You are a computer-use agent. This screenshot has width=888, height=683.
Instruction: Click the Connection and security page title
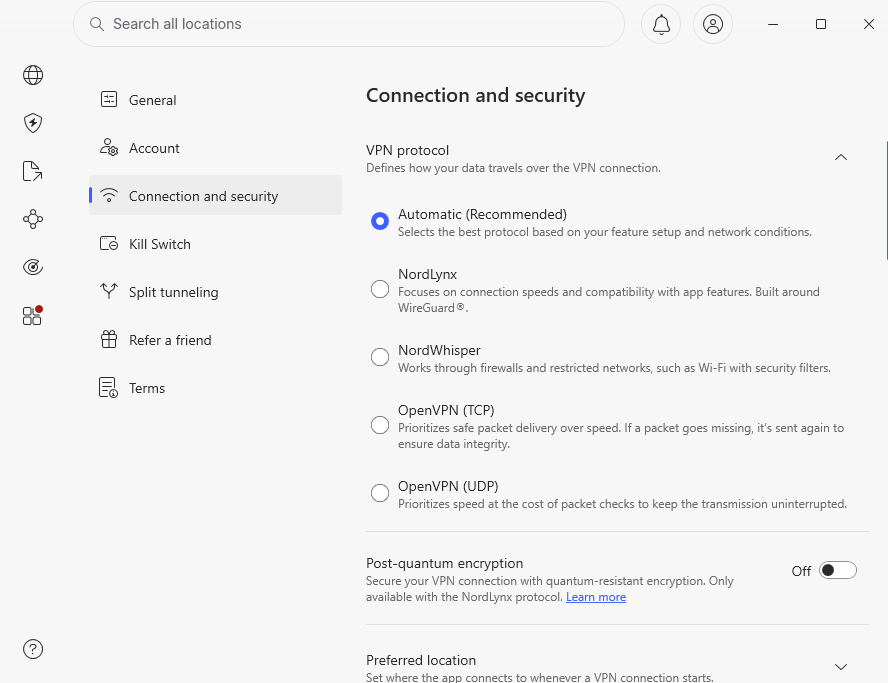(476, 95)
